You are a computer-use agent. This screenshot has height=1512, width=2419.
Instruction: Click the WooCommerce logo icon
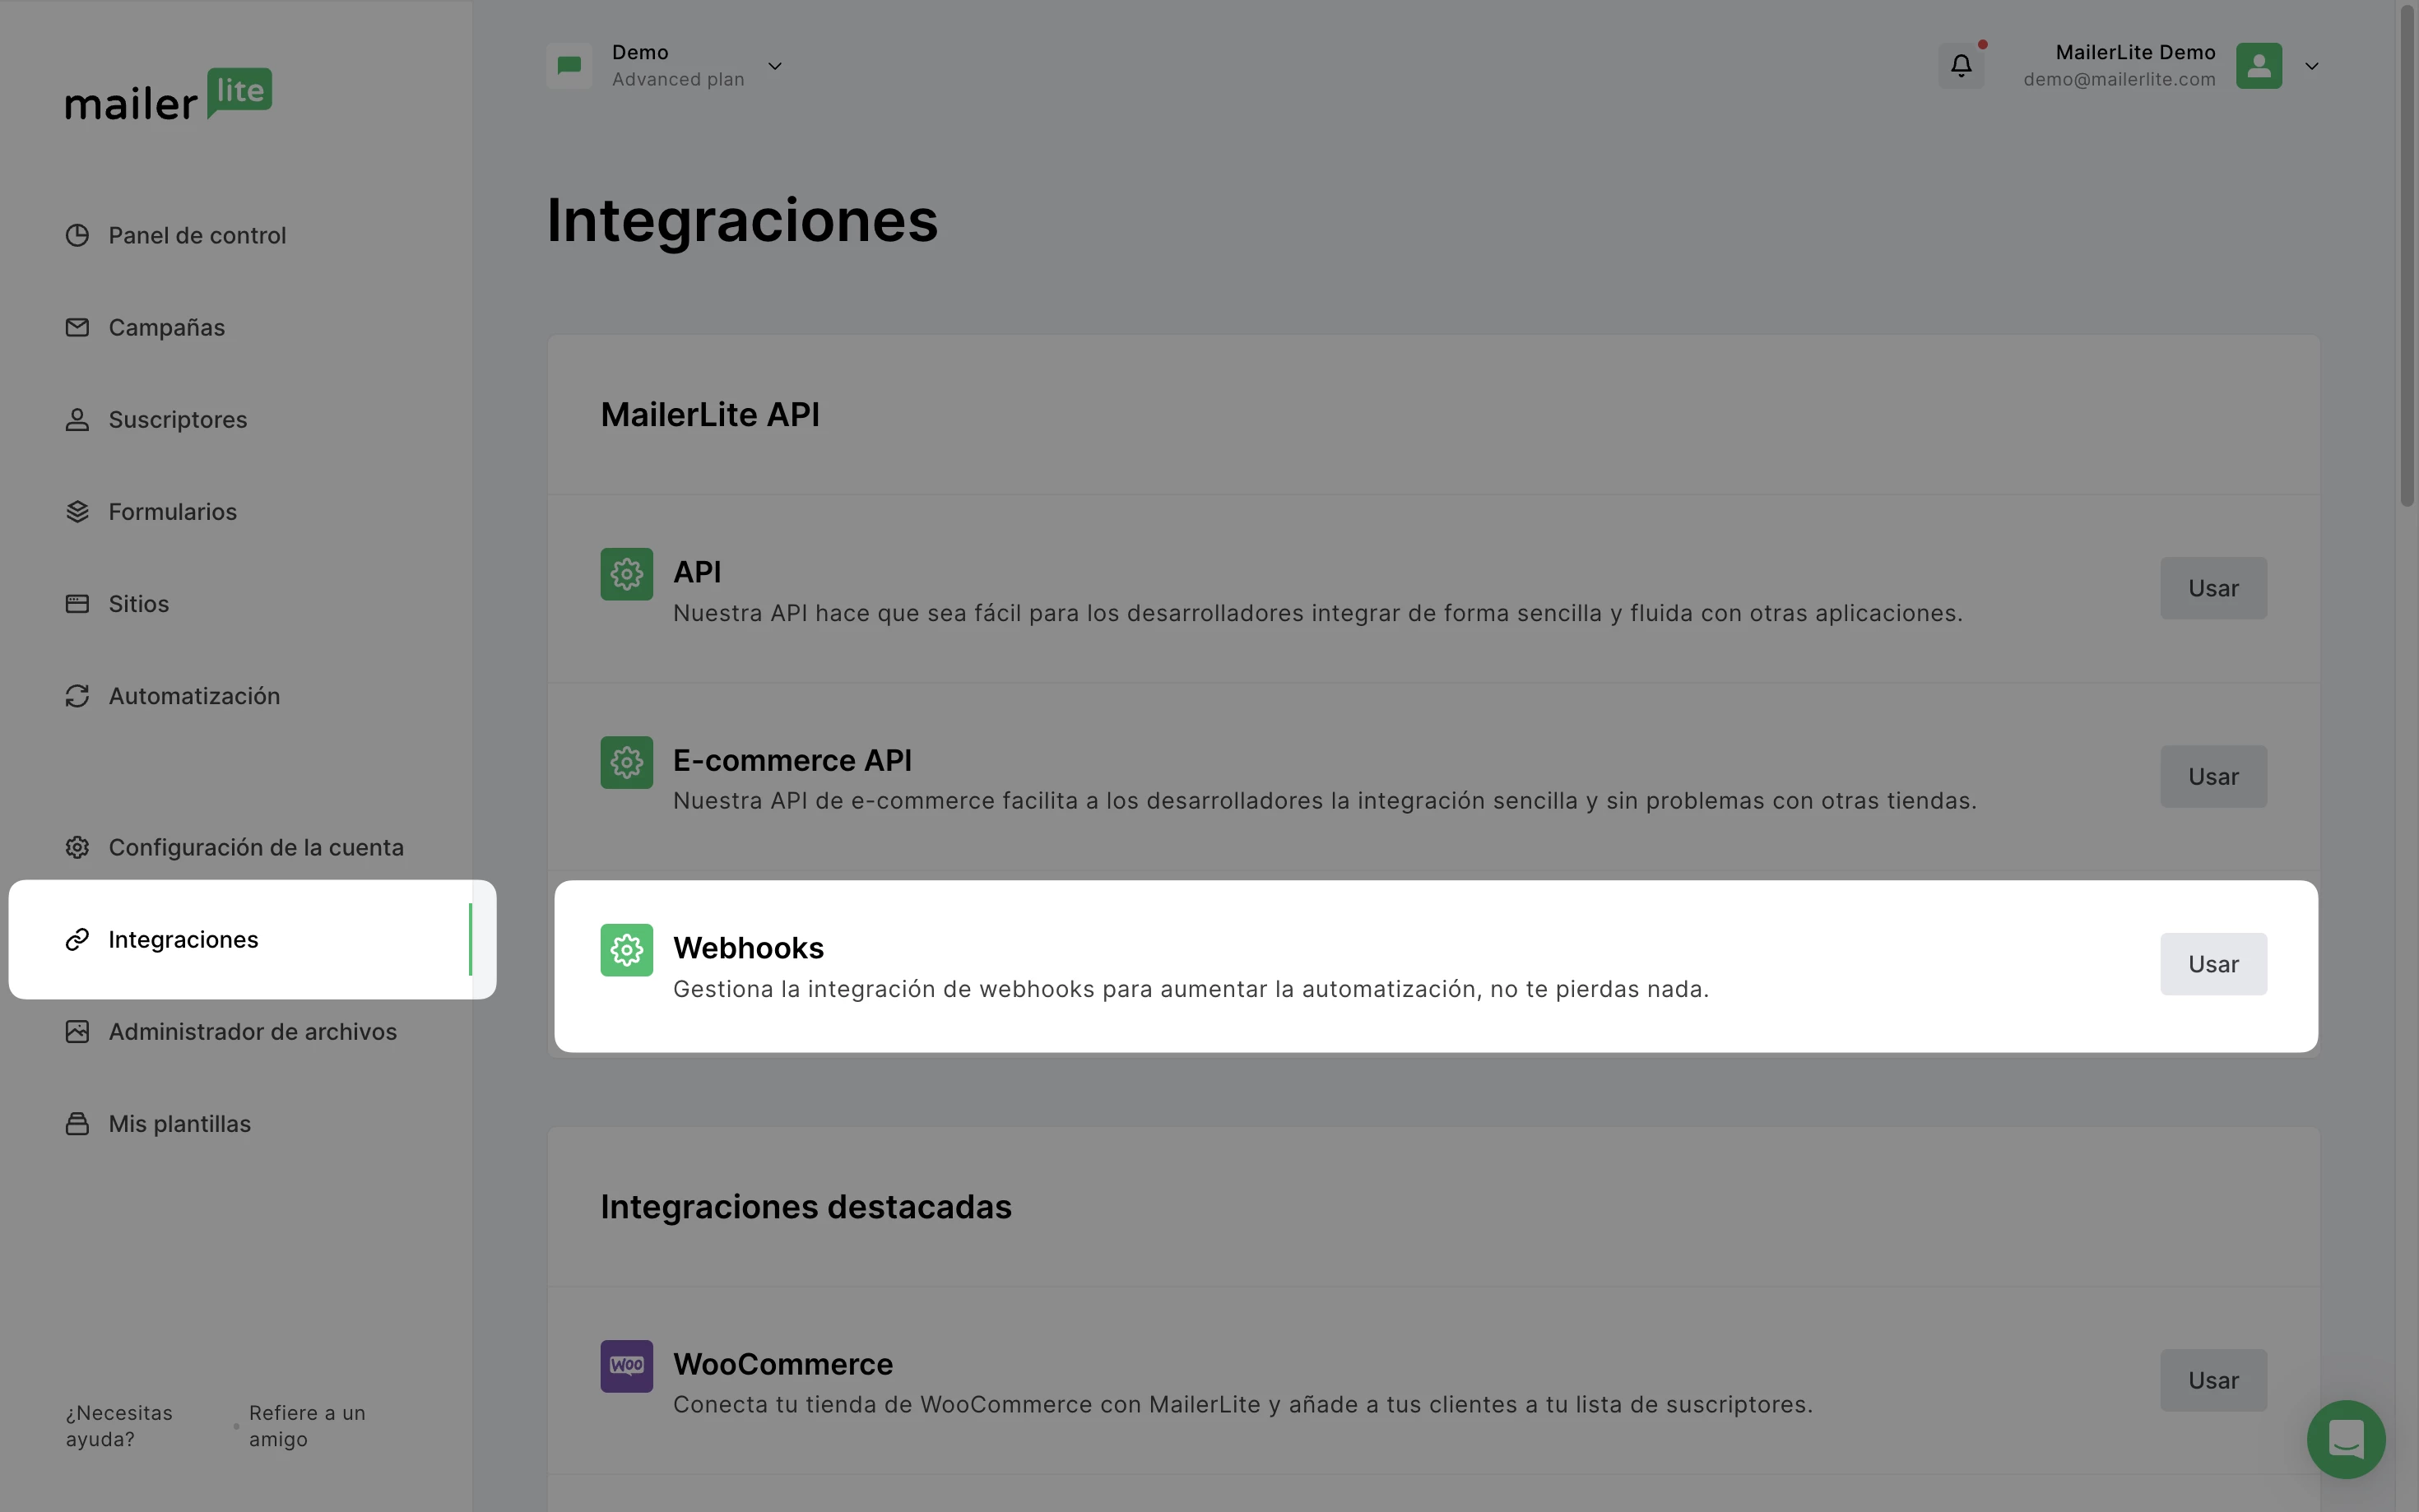(x=627, y=1366)
